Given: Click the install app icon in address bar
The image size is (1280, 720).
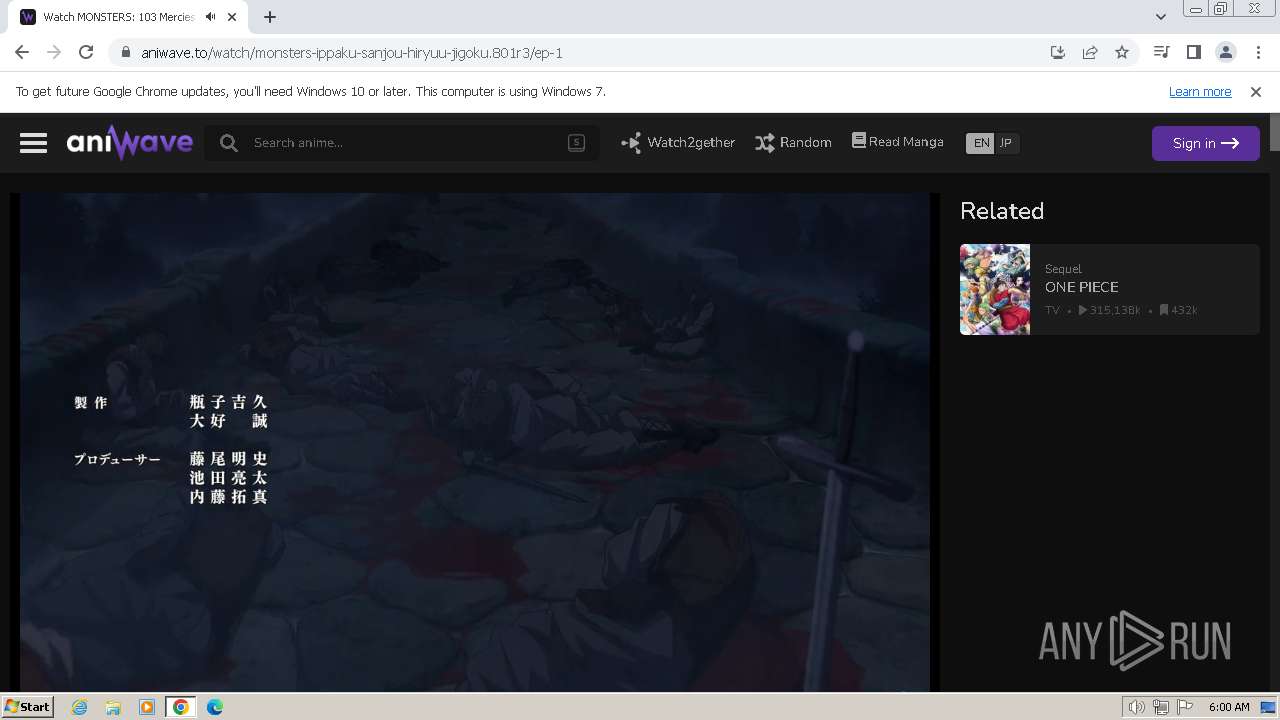Looking at the screenshot, I should pyautogui.click(x=1058, y=52).
